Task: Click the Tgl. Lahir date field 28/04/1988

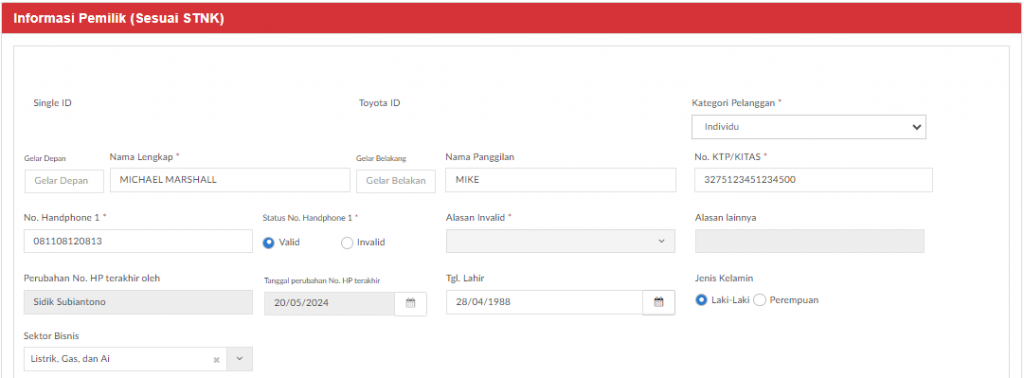Action: pyautogui.click(x=544, y=303)
